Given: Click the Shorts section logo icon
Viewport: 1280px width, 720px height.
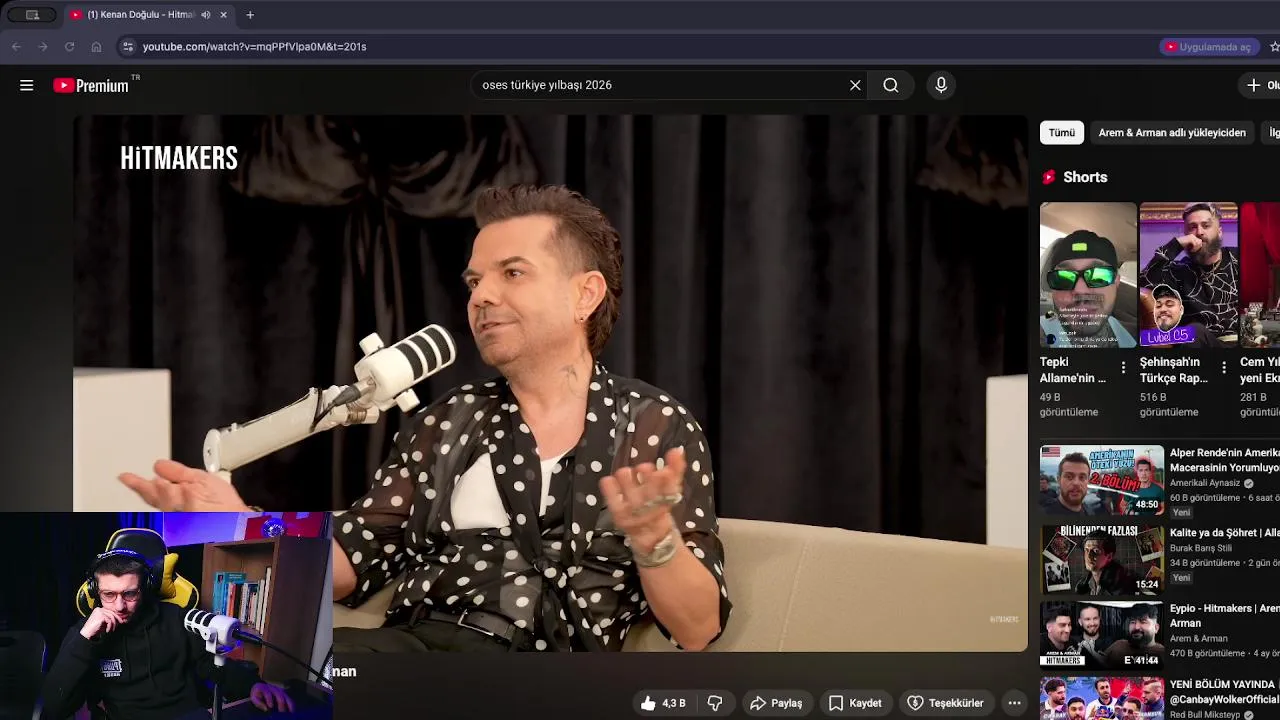Looking at the screenshot, I should (x=1049, y=177).
